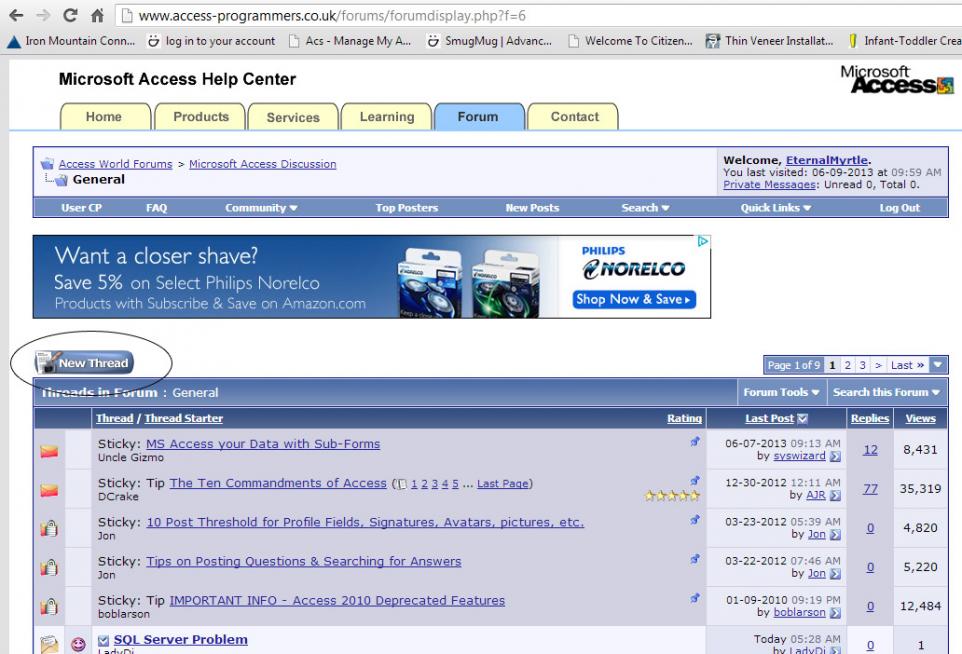Switch to the Services tab
Viewport: 962px width, 654px height.
(293, 117)
